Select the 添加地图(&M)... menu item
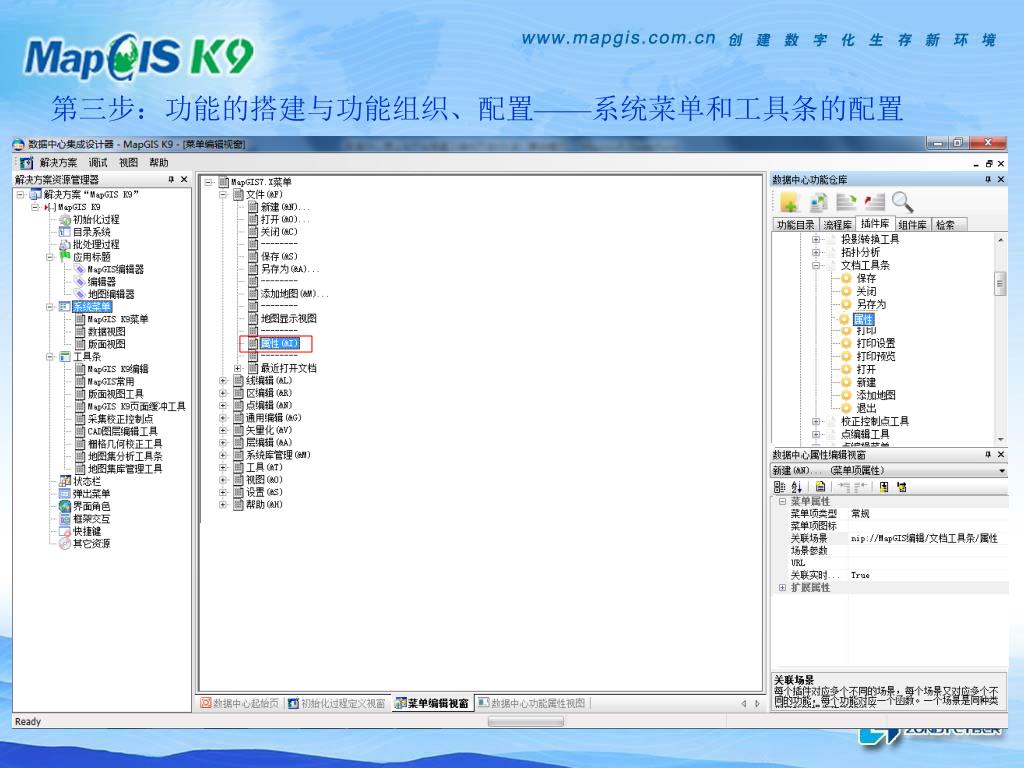Screen dimensions: 1024x768 click(295, 294)
